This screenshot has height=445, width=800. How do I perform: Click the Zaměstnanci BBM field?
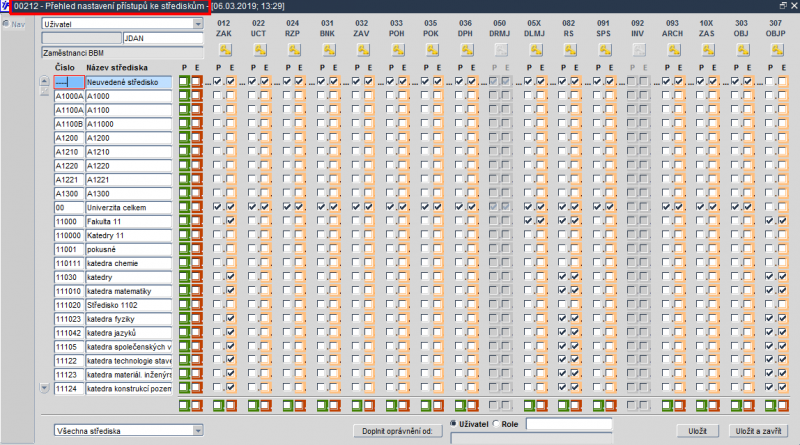coord(122,53)
